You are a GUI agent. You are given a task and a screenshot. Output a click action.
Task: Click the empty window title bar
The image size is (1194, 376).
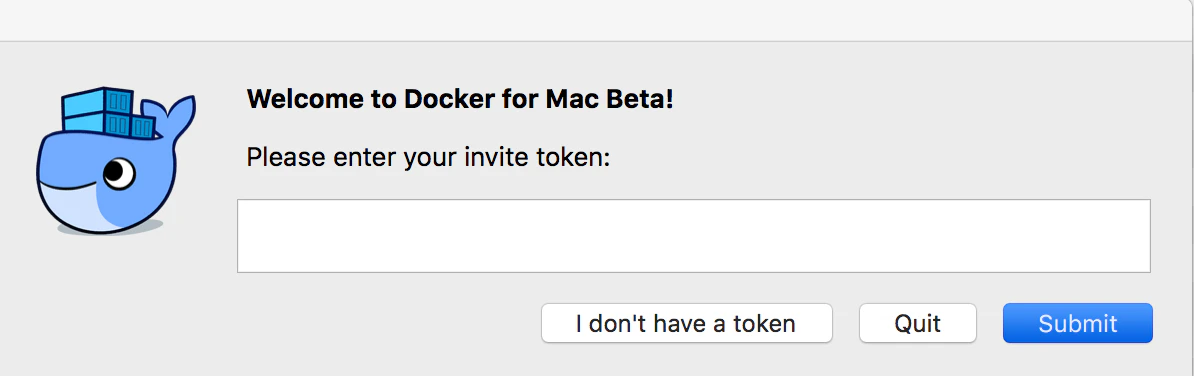597,20
